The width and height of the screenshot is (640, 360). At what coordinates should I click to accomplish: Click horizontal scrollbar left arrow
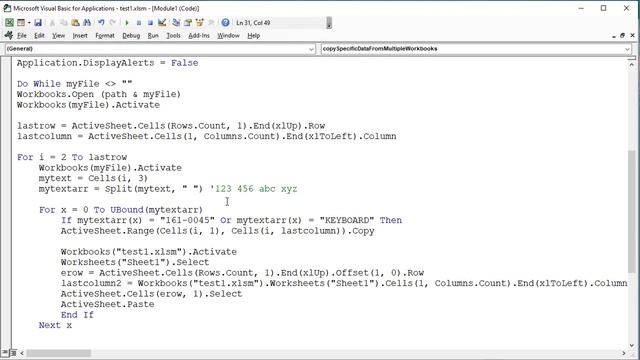click(22, 353)
